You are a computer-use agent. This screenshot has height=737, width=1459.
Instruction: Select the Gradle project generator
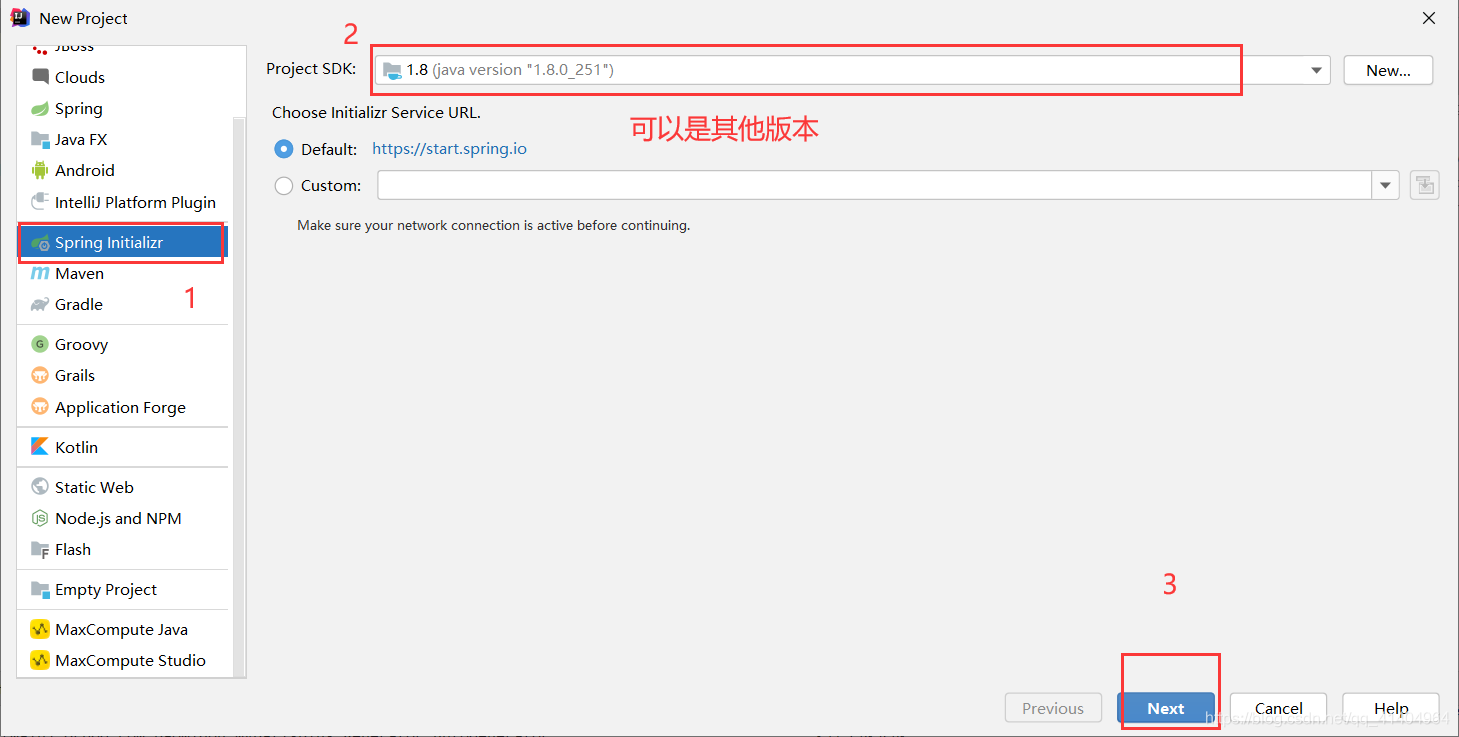click(x=78, y=304)
